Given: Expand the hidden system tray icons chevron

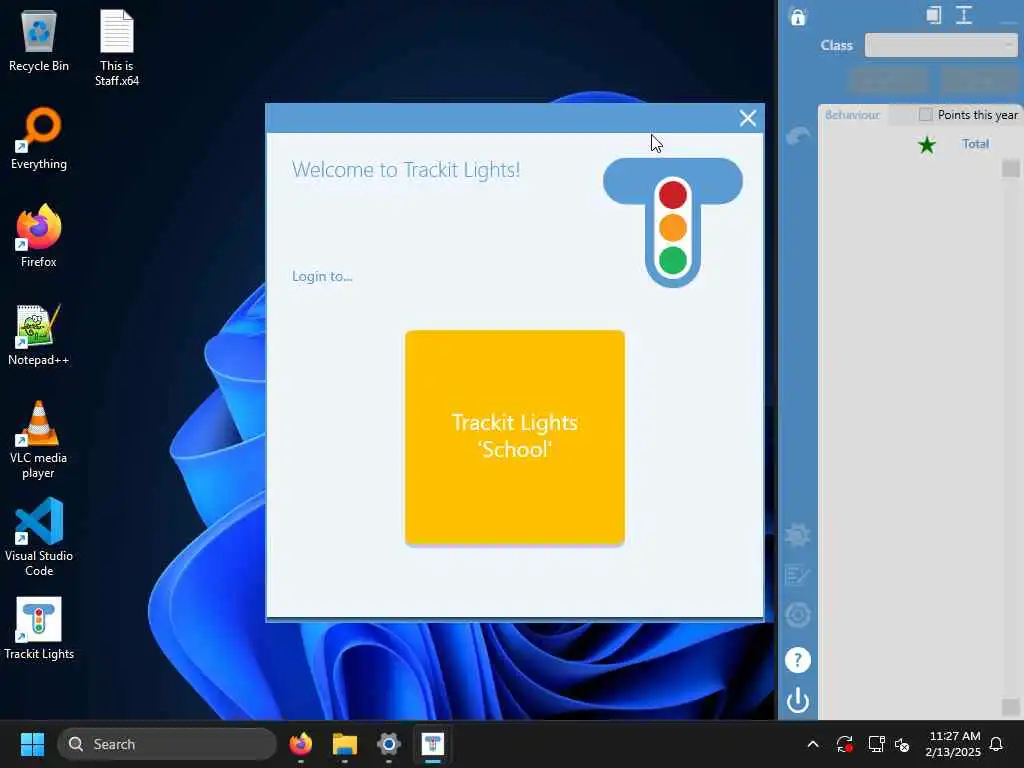Looking at the screenshot, I should coord(813,744).
